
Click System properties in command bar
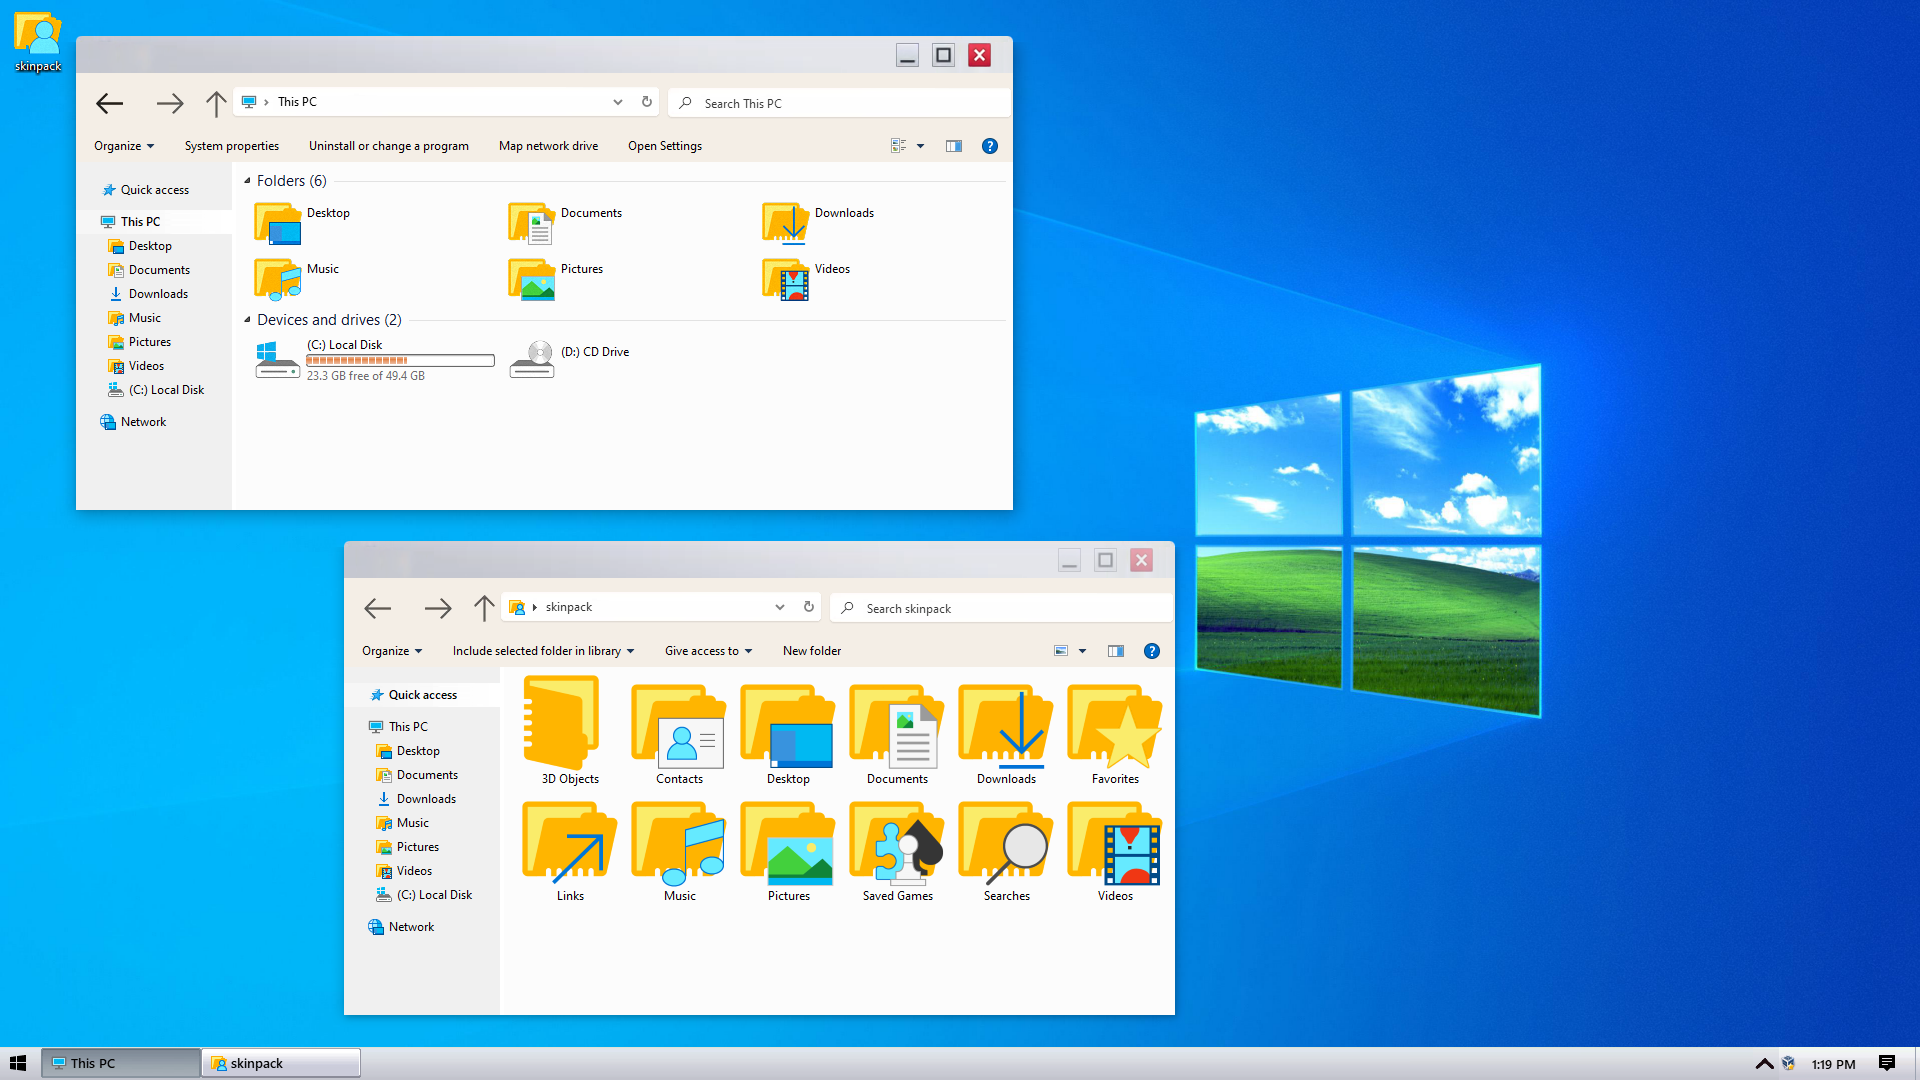click(231, 146)
